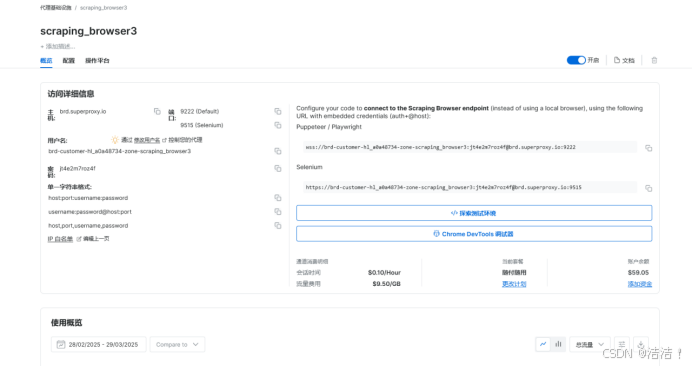Open the 操作平台 tab
This screenshot has width=693, height=367.
tap(97, 61)
